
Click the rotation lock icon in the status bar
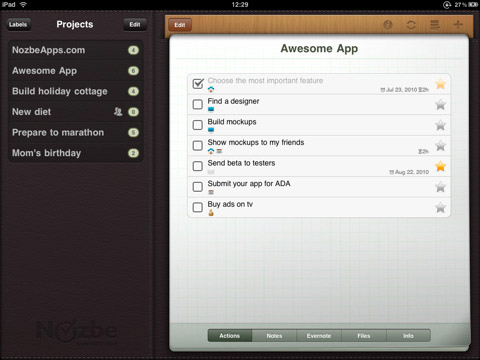(447, 4)
